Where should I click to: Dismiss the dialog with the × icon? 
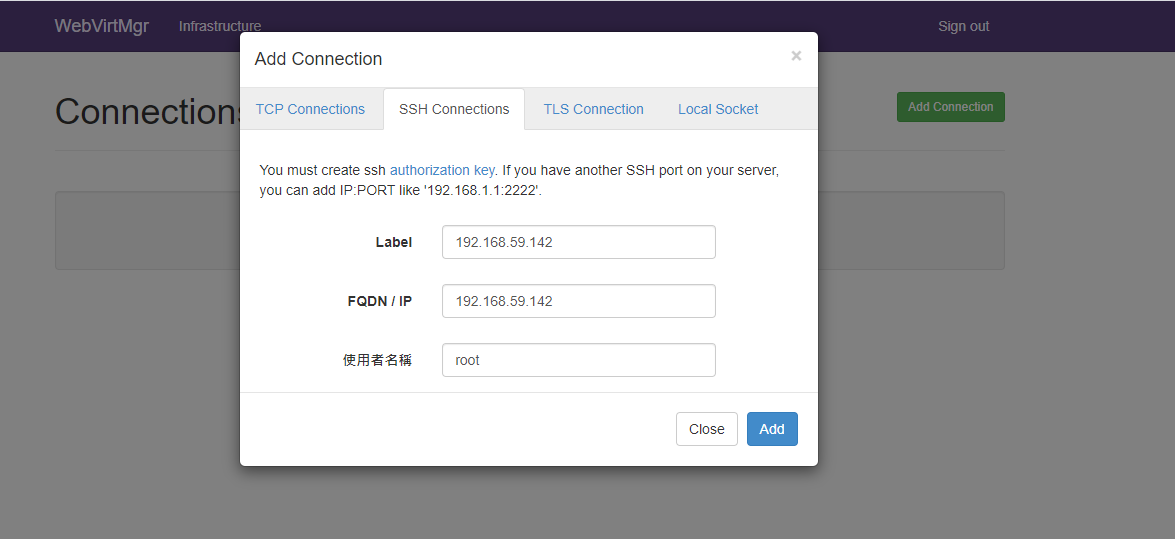796,56
